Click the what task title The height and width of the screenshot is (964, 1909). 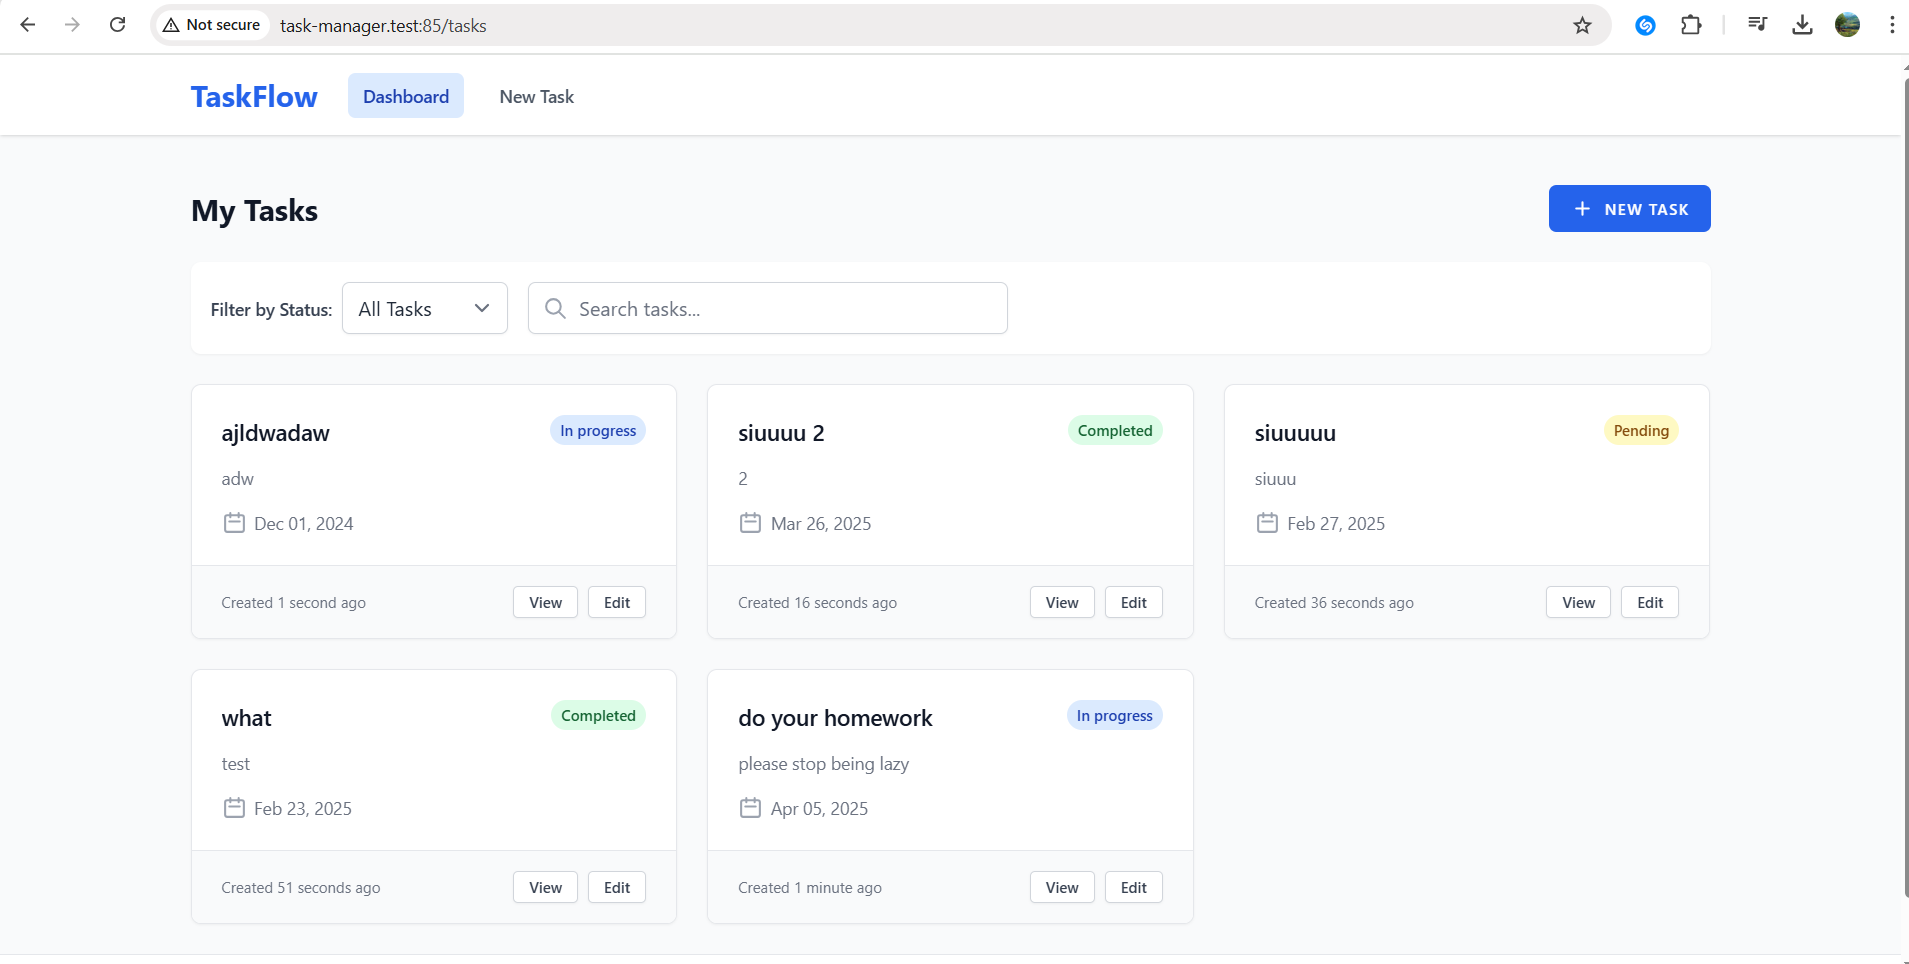point(246,718)
